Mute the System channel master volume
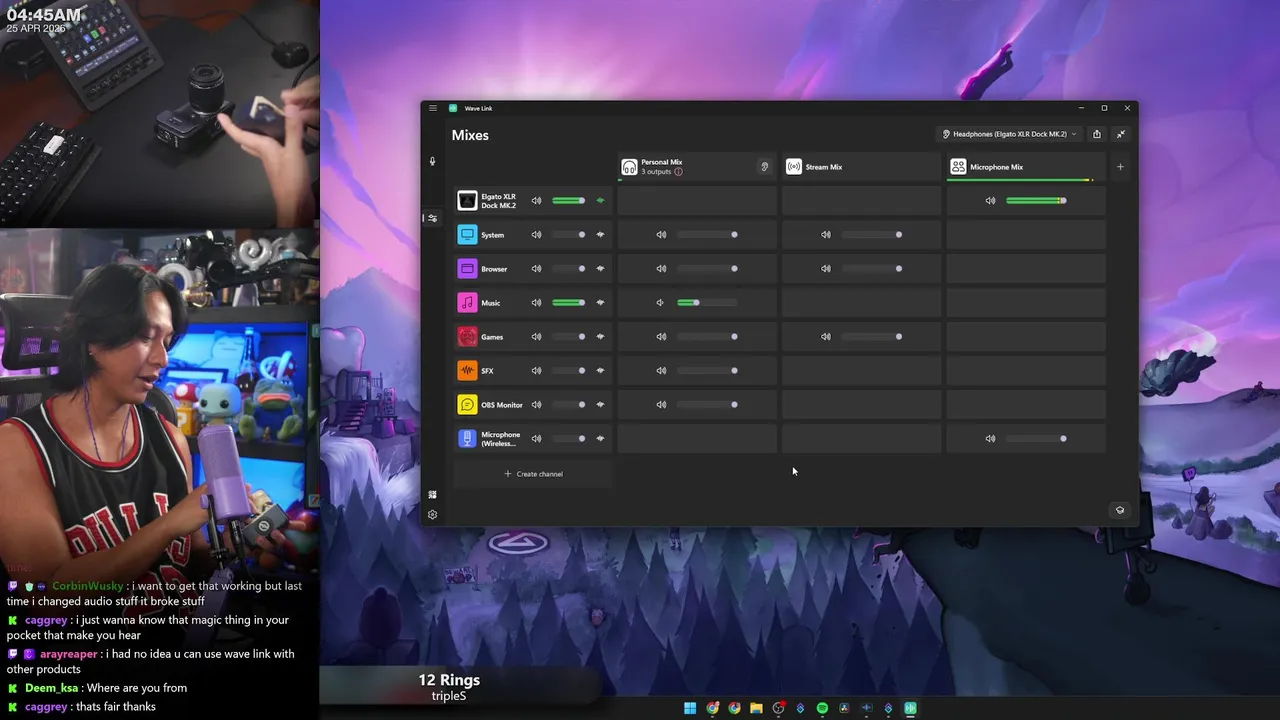This screenshot has width=1280, height=720. 536,235
